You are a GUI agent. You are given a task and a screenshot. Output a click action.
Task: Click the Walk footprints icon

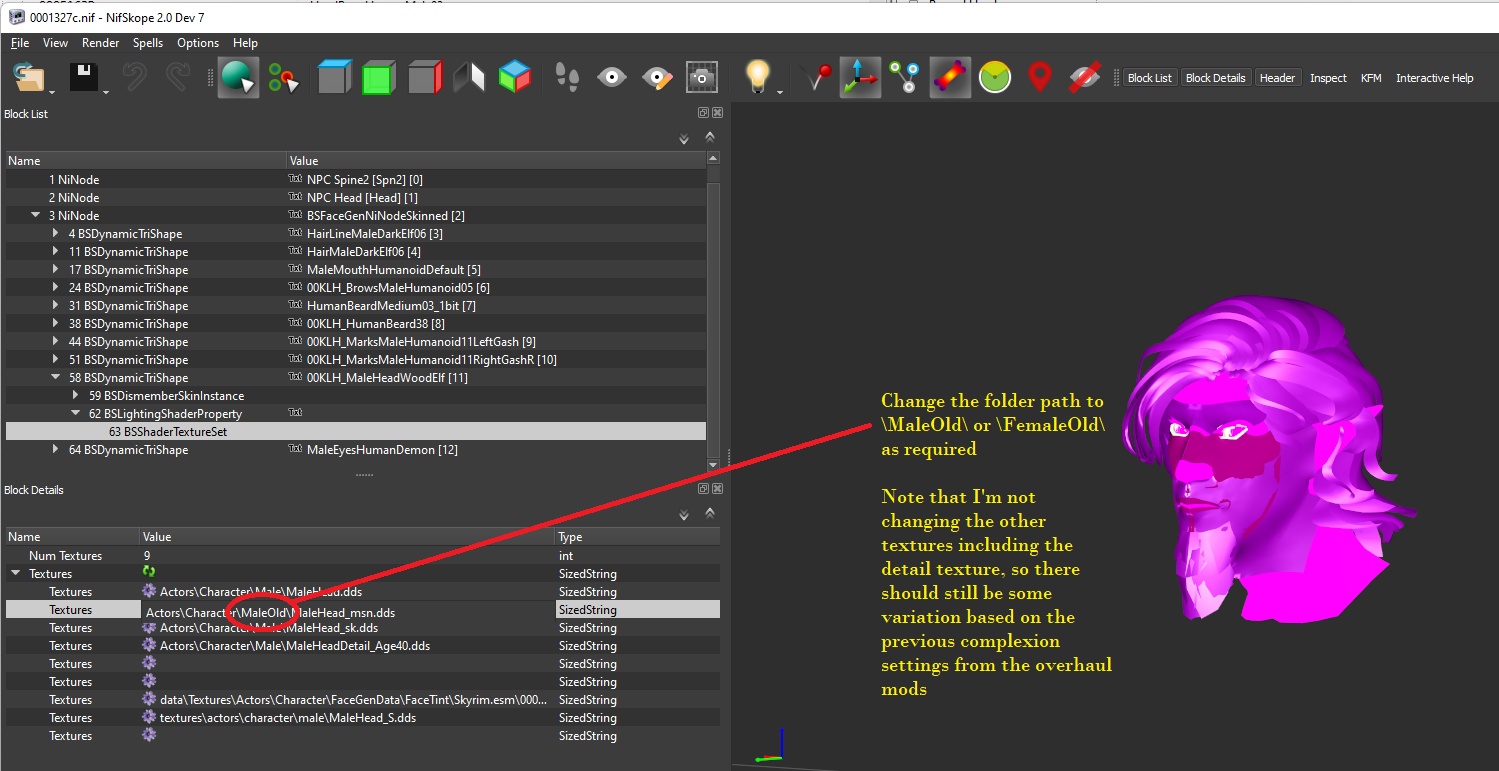click(568, 78)
